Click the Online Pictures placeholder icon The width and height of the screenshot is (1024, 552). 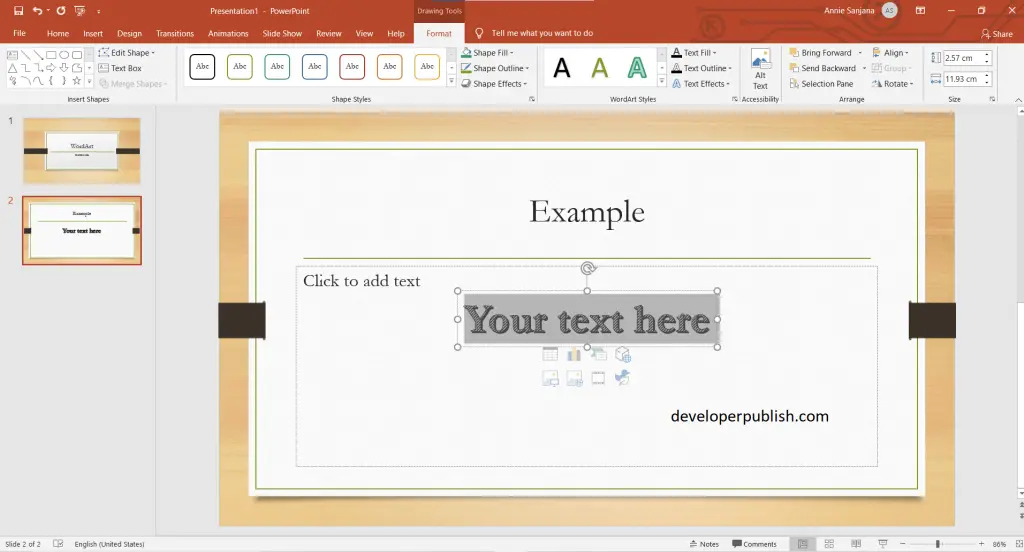574,378
